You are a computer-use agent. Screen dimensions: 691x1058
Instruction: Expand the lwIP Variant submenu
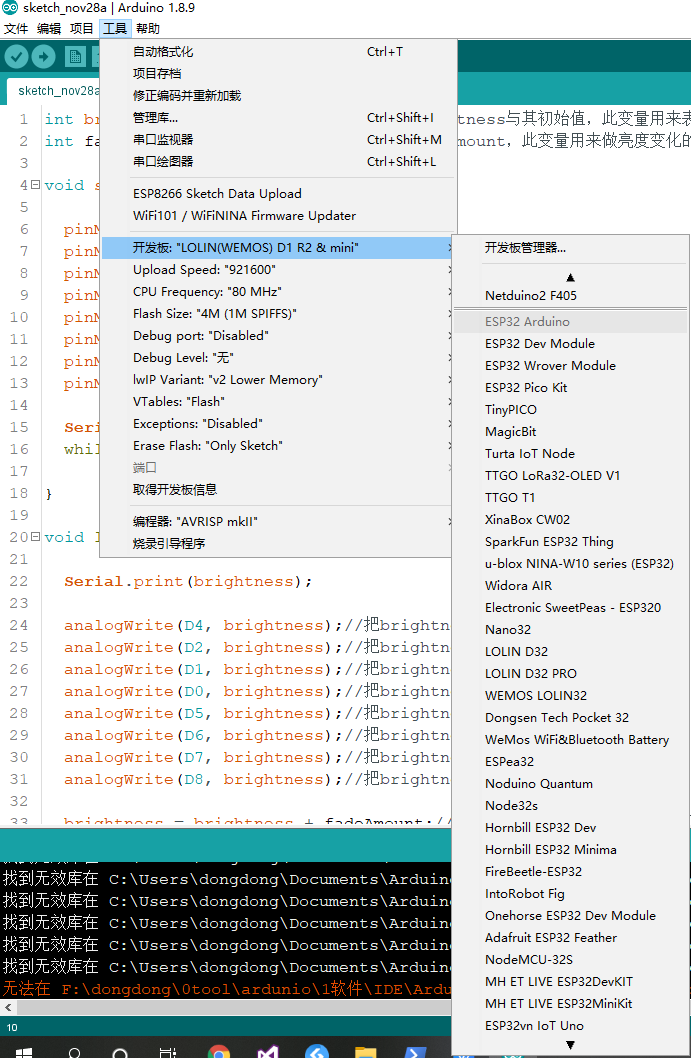pos(278,380)
